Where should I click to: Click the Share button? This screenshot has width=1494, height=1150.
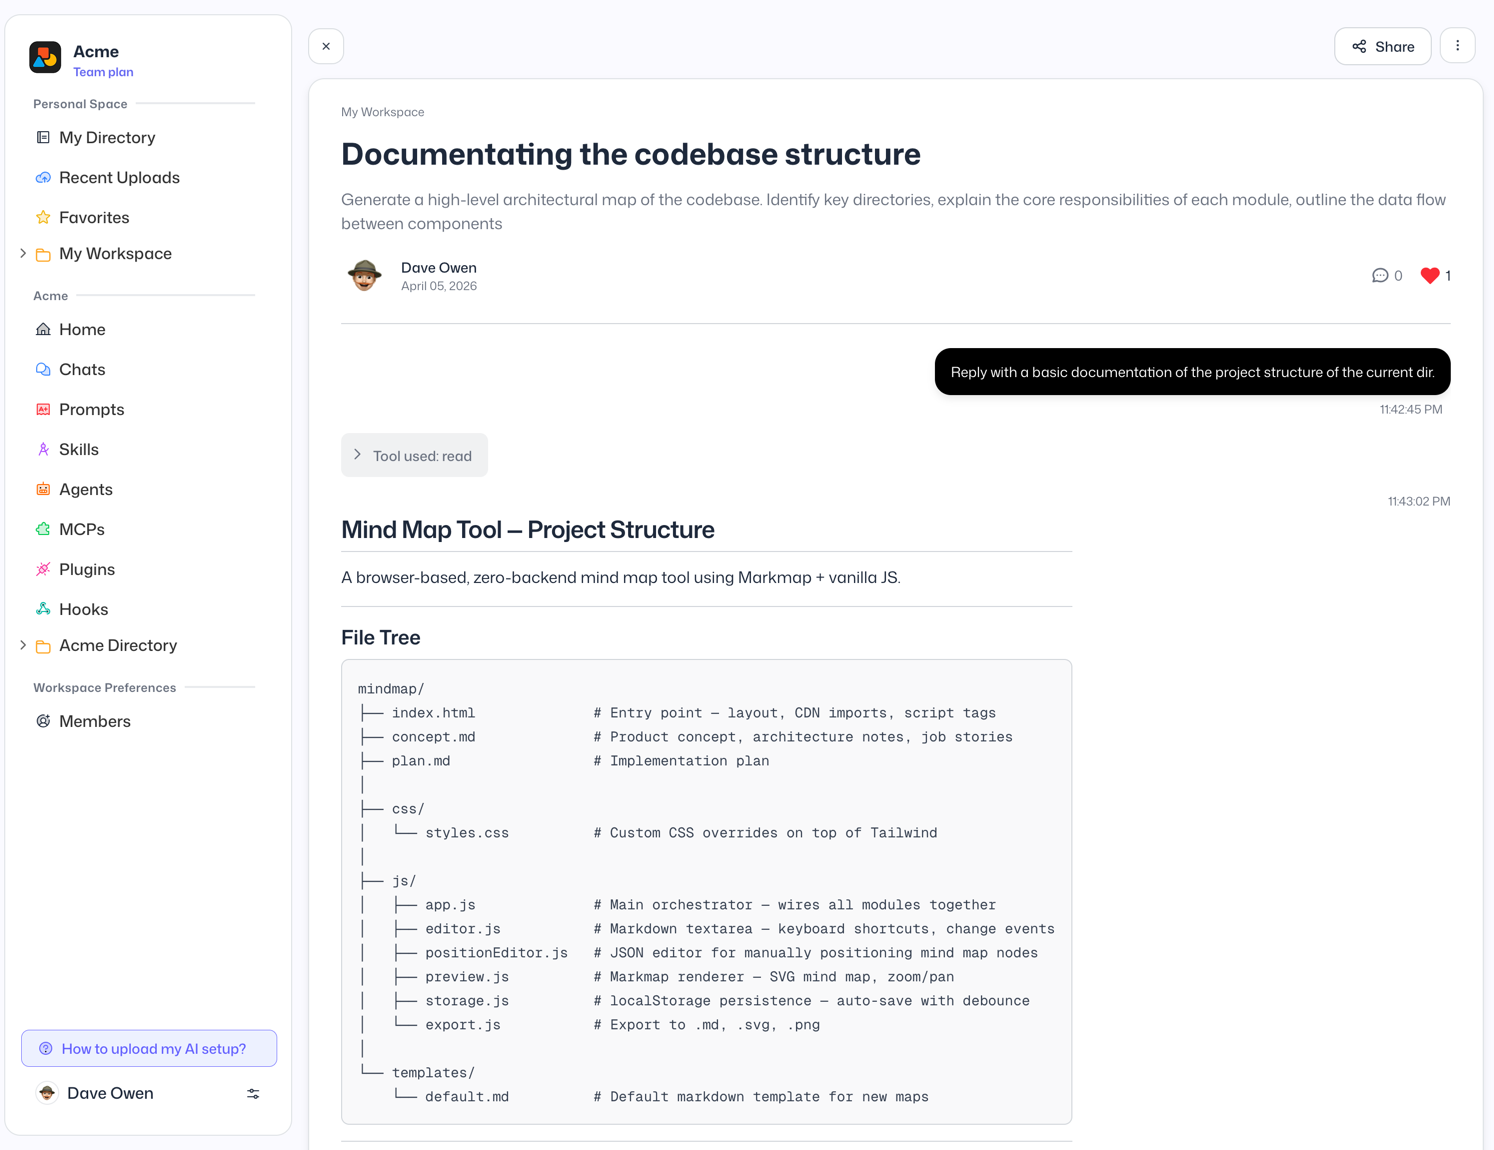pyautogui.click(x=1383, y=46)
